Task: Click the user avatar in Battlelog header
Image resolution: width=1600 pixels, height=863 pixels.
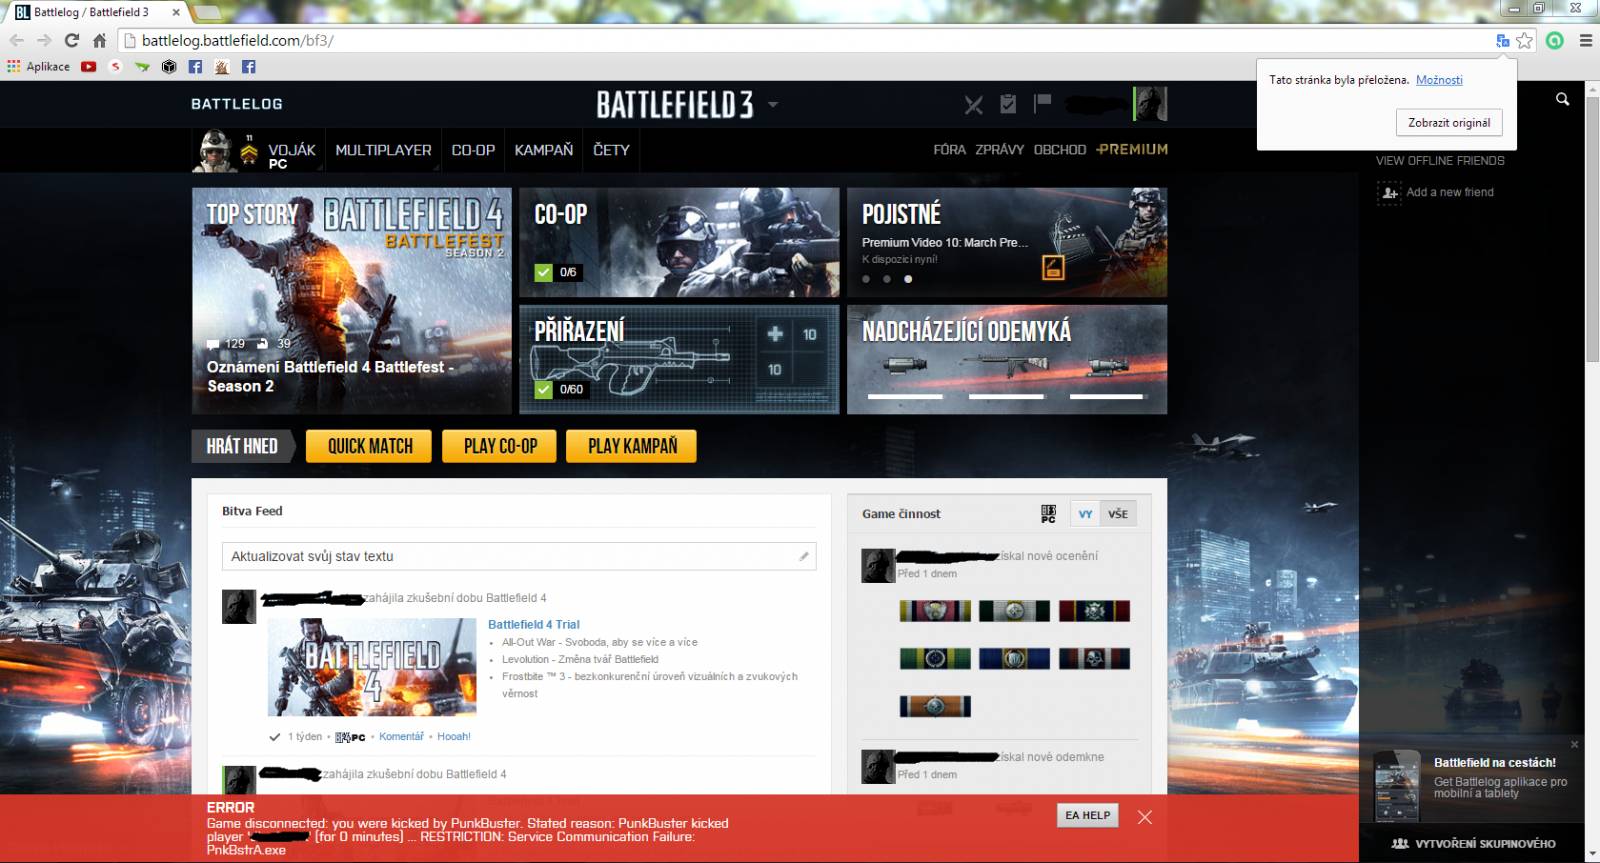Action: (1150, 103)
